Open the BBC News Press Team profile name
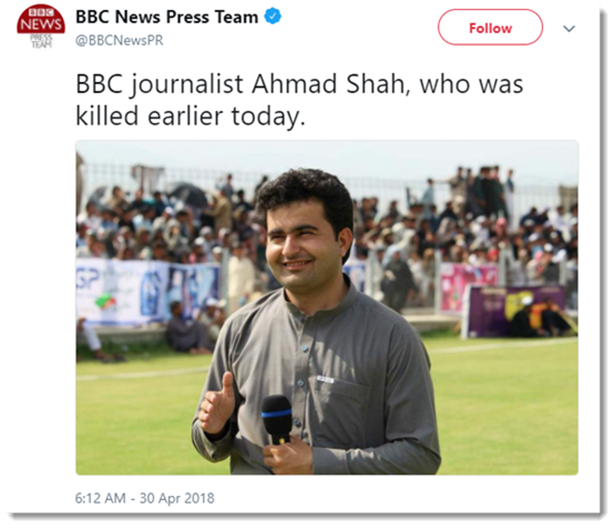Image resolution: width=615 pixels, height=528 pixels. click(x=167, y=17)
